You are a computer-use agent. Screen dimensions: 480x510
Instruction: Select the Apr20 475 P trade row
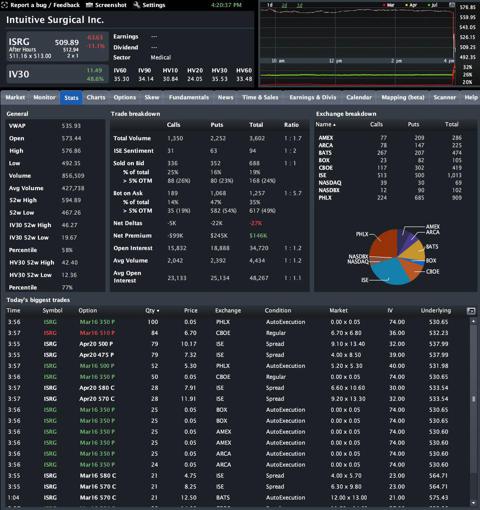coord(237,355)
